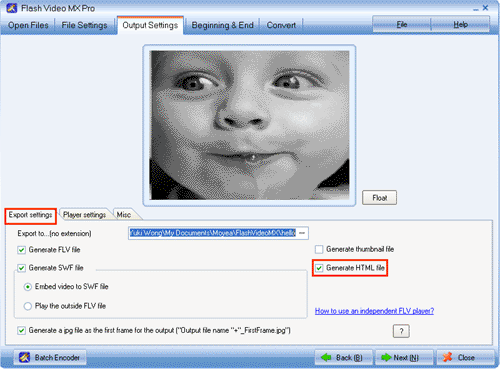Click the Float button
The height and width of the screenshot is (369, 500).
point(379,198)
